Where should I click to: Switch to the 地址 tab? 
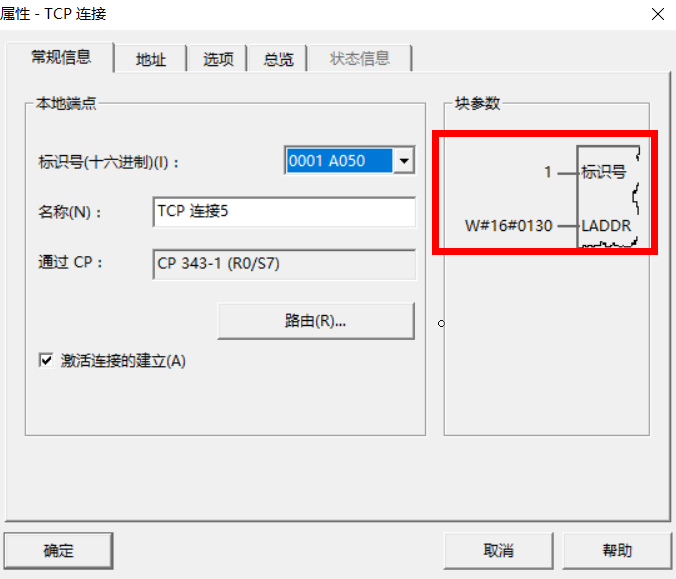[150, 59]
